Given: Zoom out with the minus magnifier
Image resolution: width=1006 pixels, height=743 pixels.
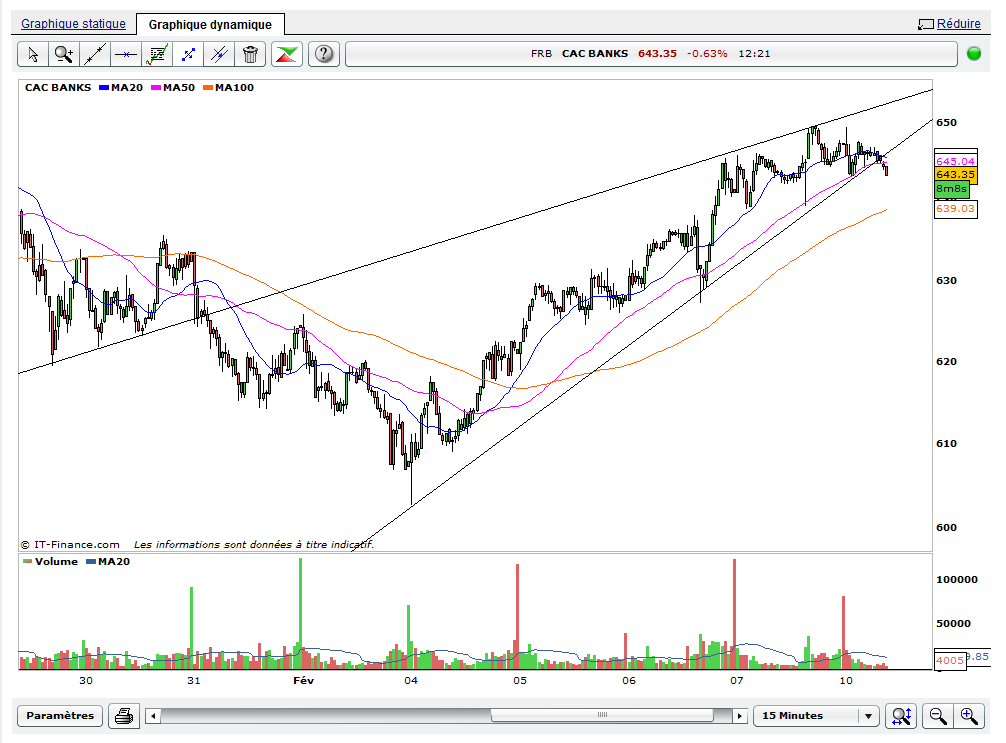Looking at the screenshot, I should pyautogui.click(x=938, y=716).
